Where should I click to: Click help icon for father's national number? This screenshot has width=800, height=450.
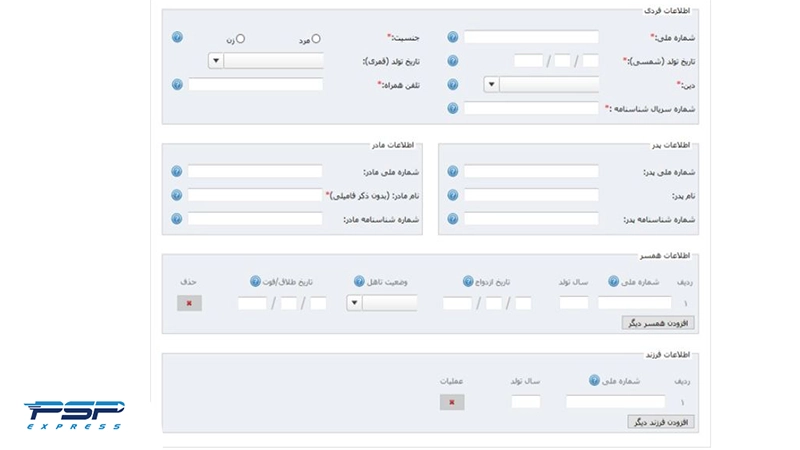453,171
